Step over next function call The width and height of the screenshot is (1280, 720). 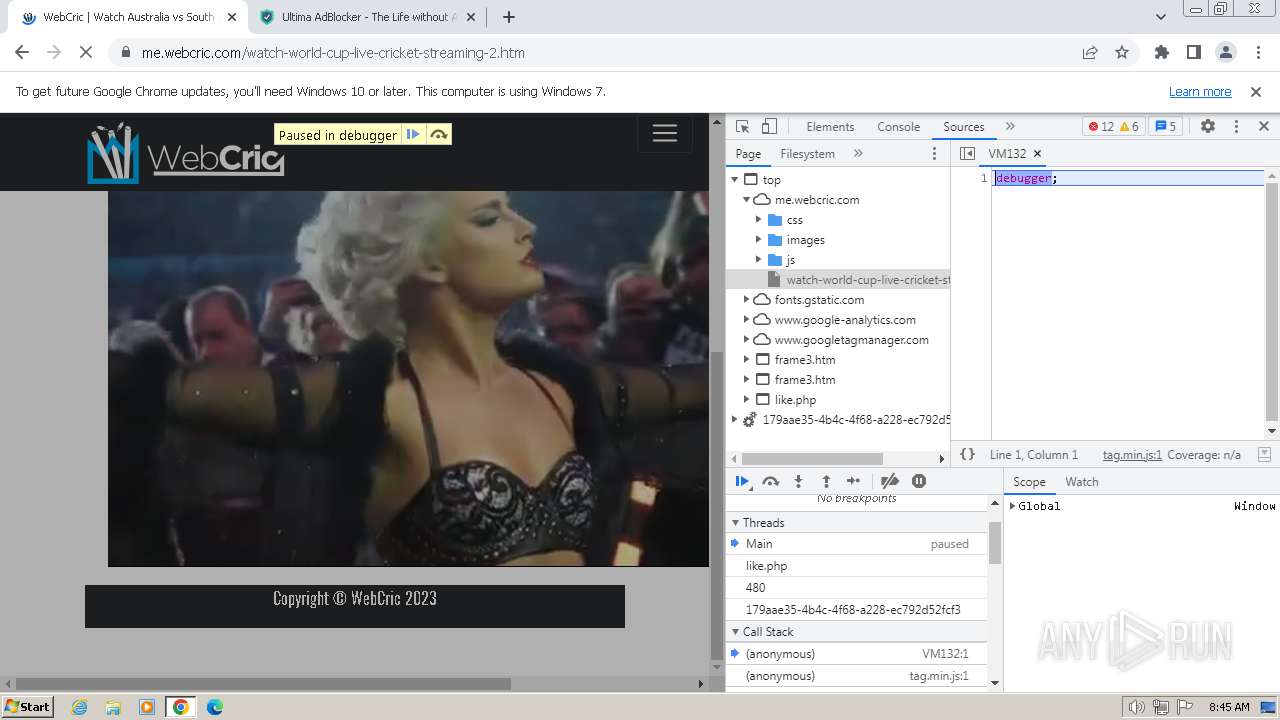[770, 481]
